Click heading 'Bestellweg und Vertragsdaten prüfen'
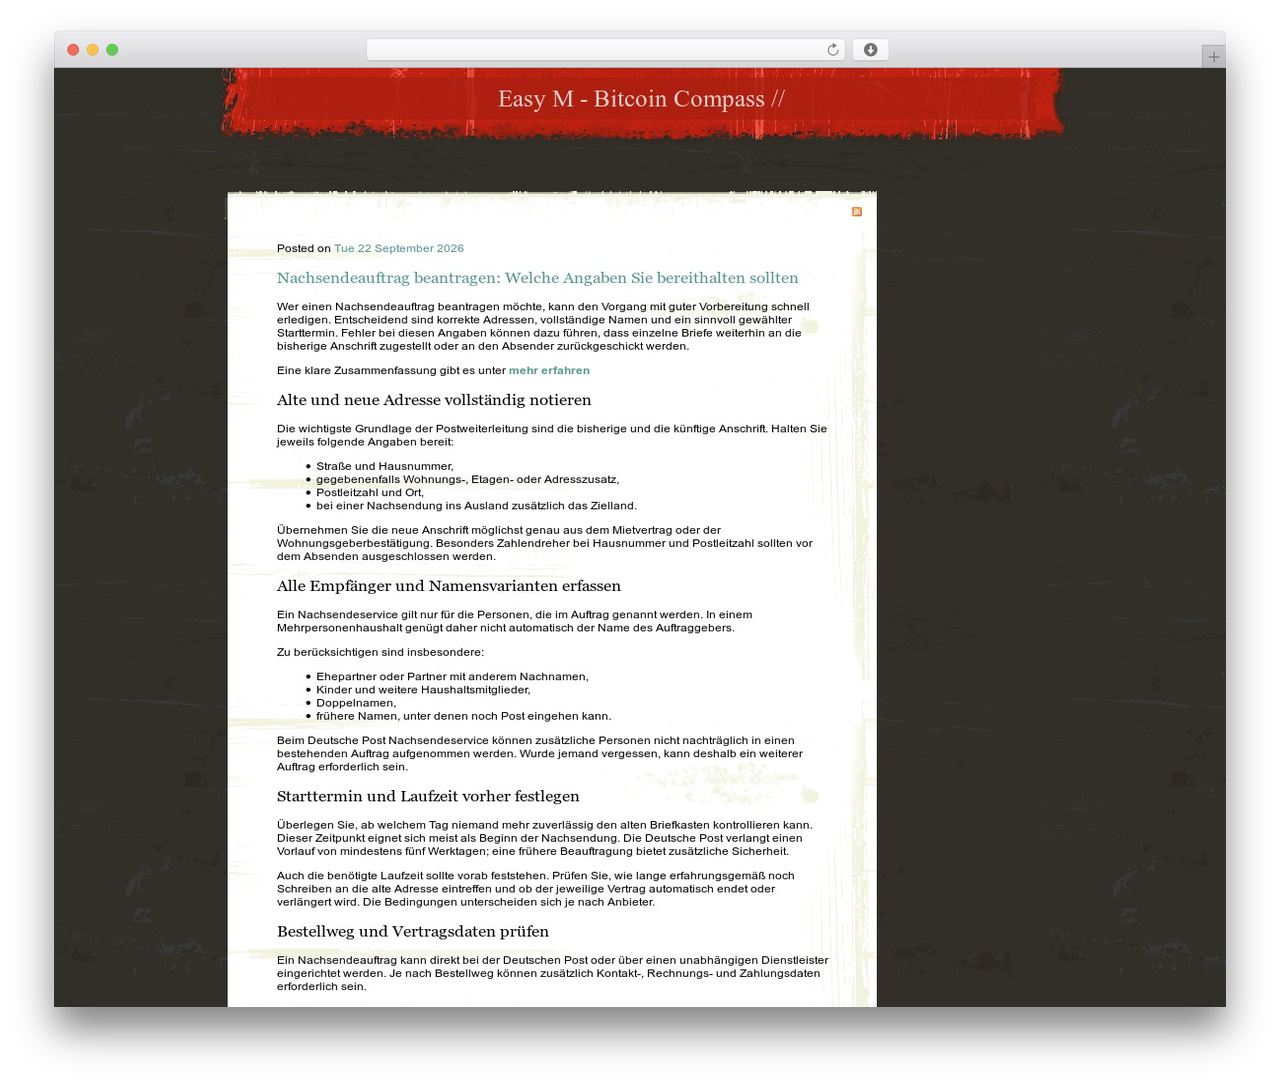 pos(413,931)
